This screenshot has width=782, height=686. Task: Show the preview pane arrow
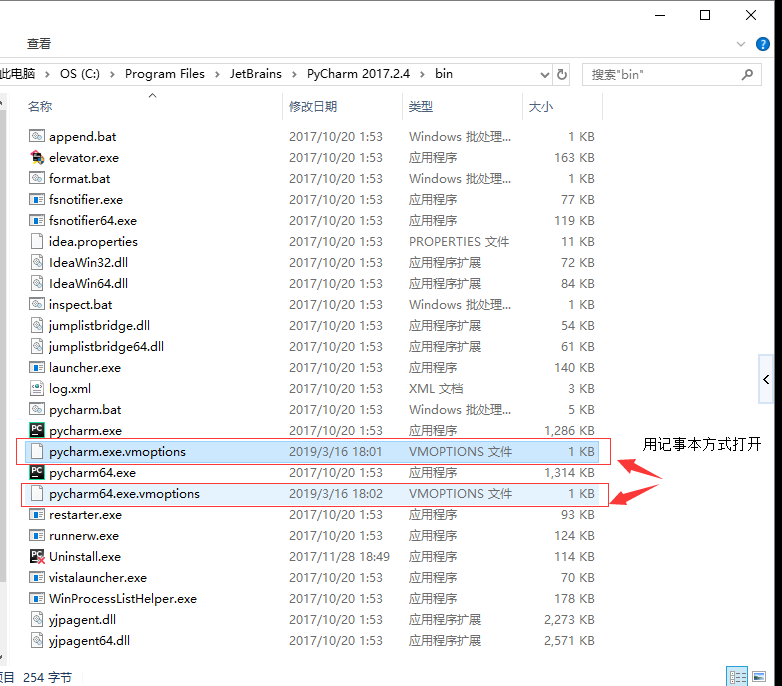tap(766, 379)
